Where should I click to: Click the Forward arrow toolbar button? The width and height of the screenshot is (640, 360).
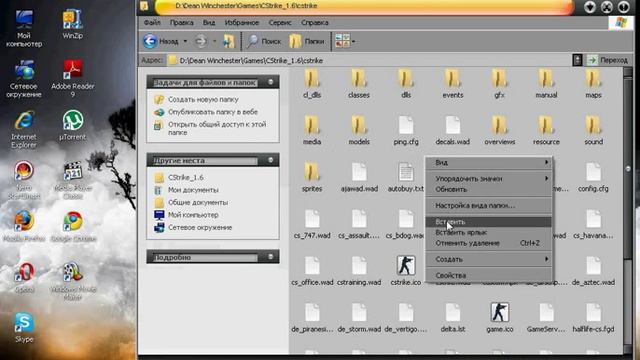pos(200,41)
